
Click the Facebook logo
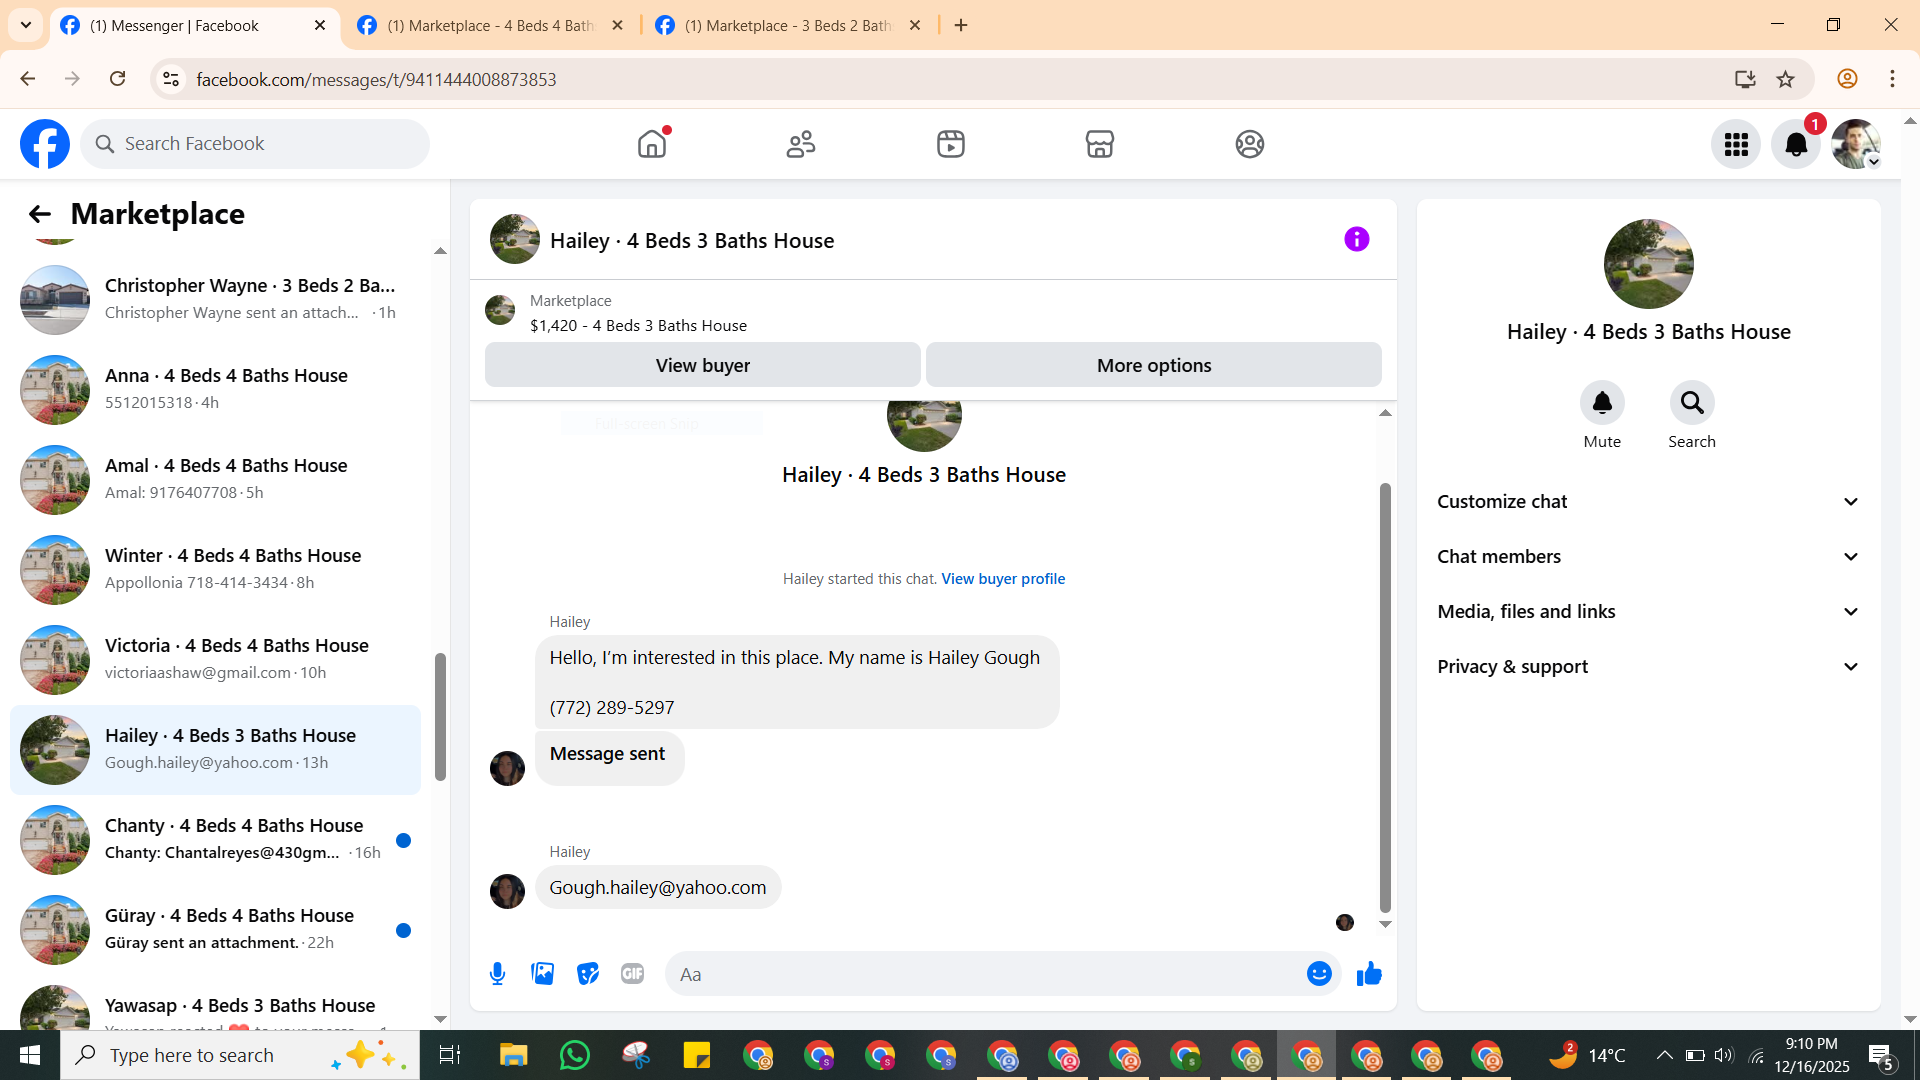[45, 144]
